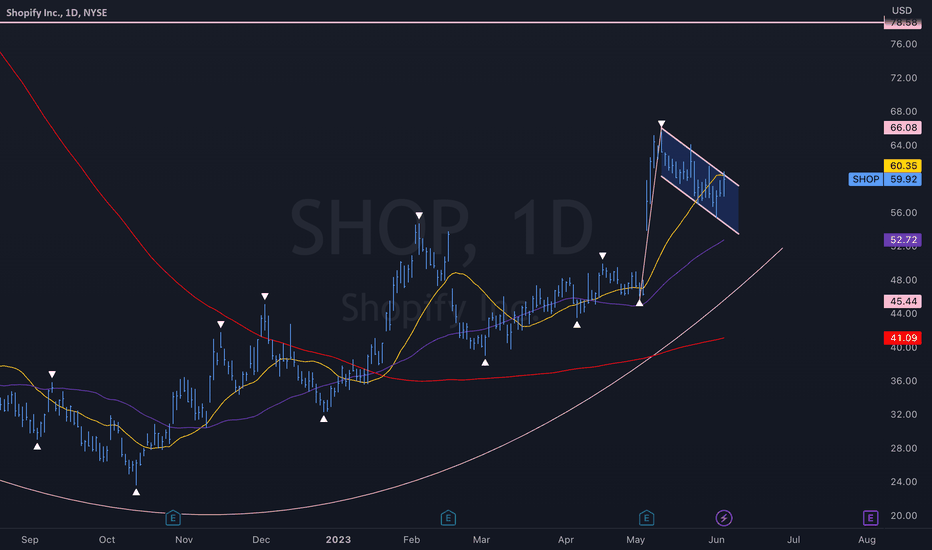Click the pink 66.08 price level label

point(903,127)
